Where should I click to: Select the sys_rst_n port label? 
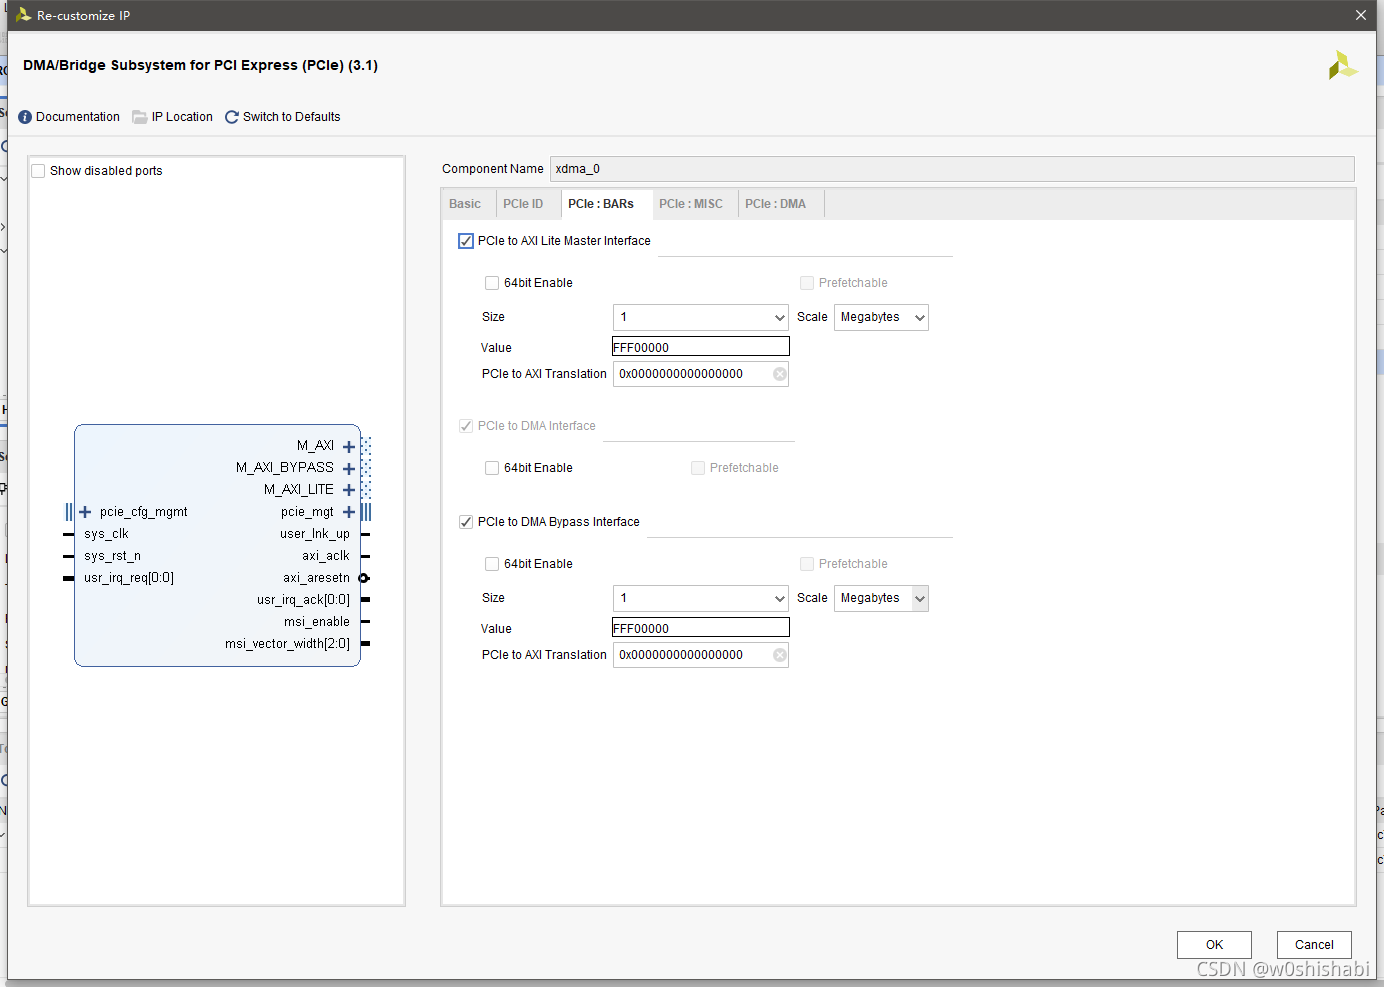(112, 556)
